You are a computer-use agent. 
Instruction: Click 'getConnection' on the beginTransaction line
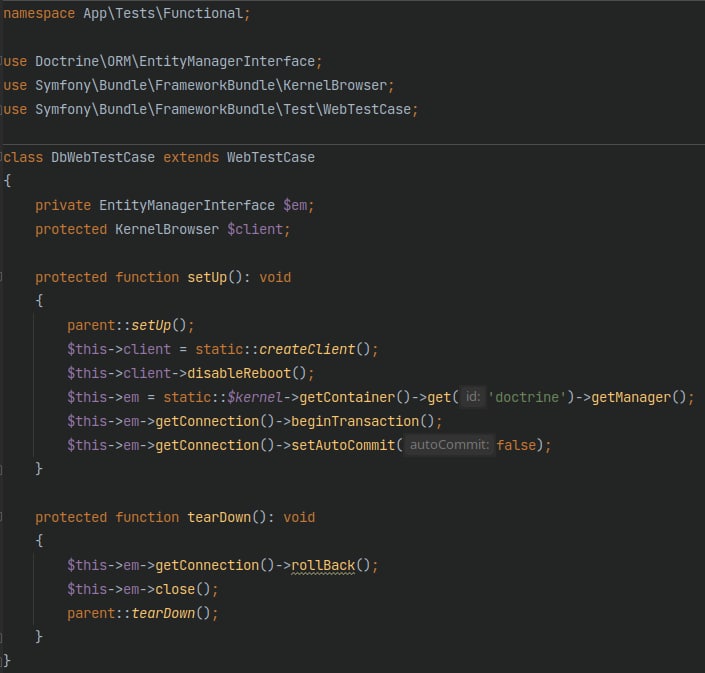[x=207, y=421]
